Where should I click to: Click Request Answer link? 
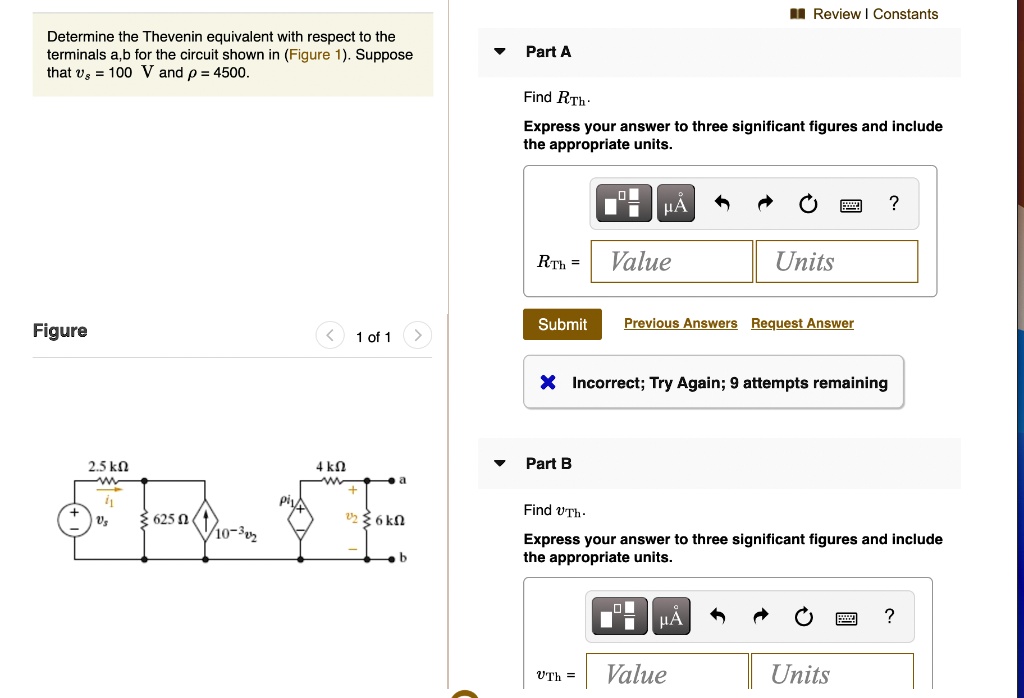coord(802,323)
